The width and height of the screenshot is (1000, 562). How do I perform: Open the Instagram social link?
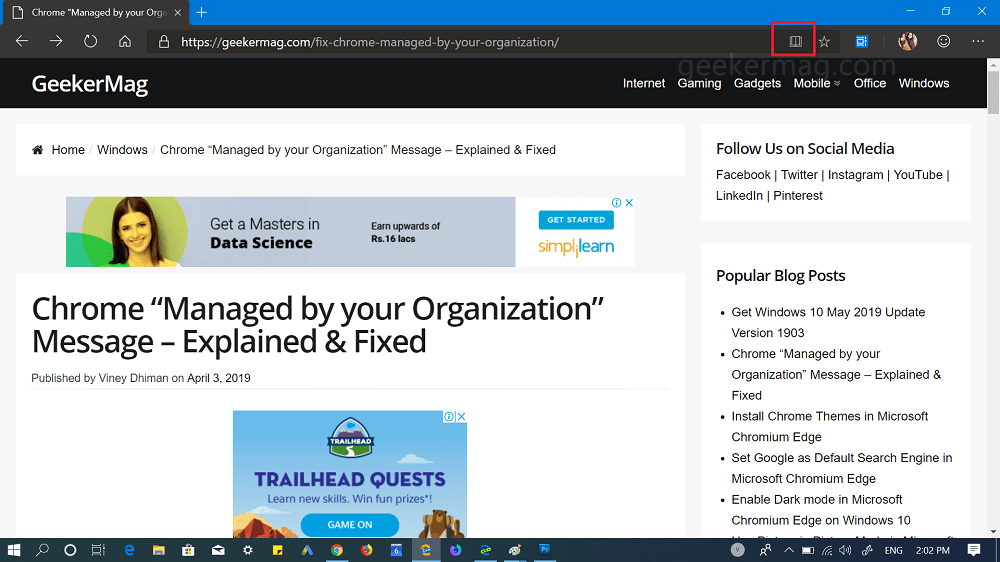pyautogui.click(x=855, y=175)
